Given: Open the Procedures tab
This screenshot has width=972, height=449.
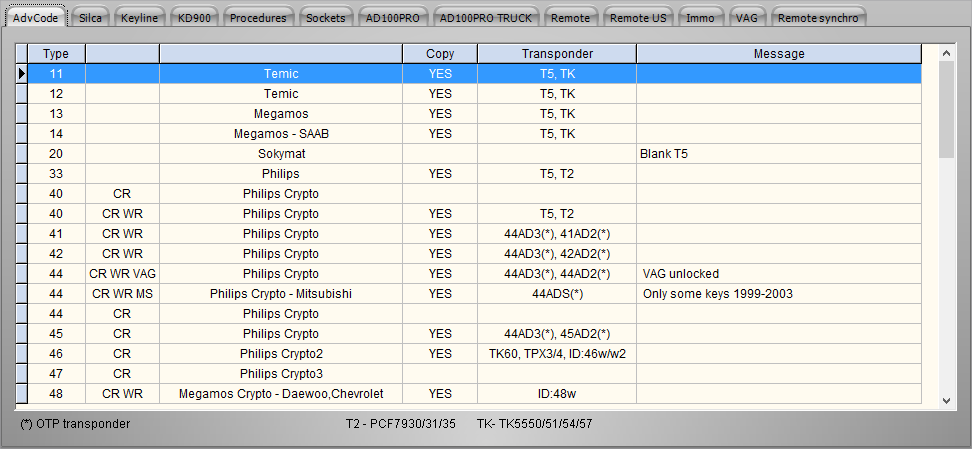Looking at the screenshot, I should click(x=257, y=18).
